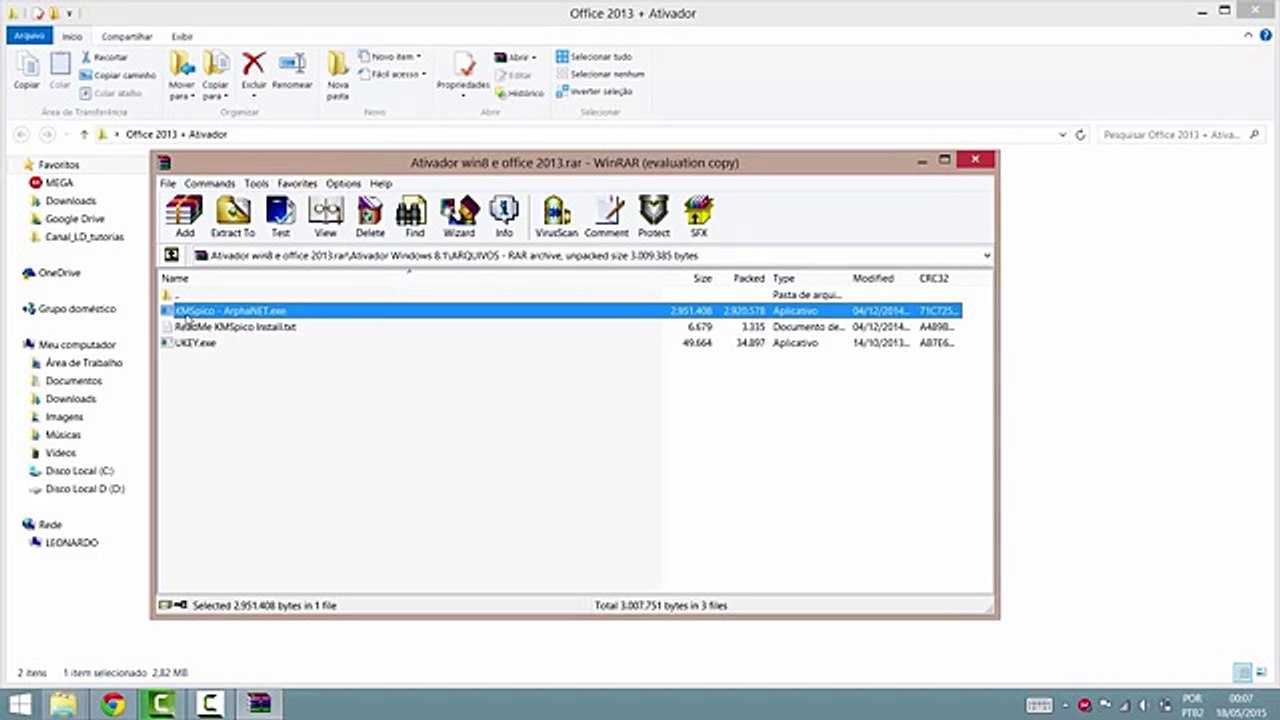Collapse the Explorer ribbon chevron
This screenshot has height=720, width=1280.
coord(1250,35)
